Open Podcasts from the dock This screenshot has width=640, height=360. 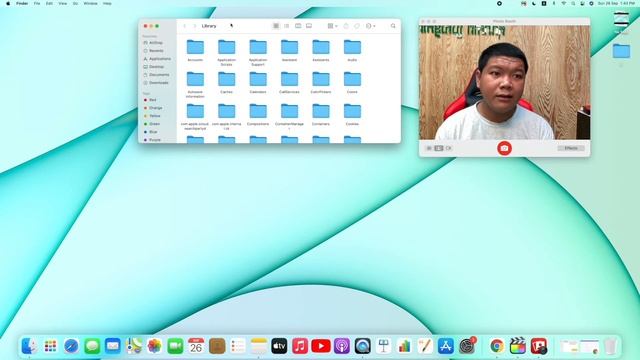[342, 346]
